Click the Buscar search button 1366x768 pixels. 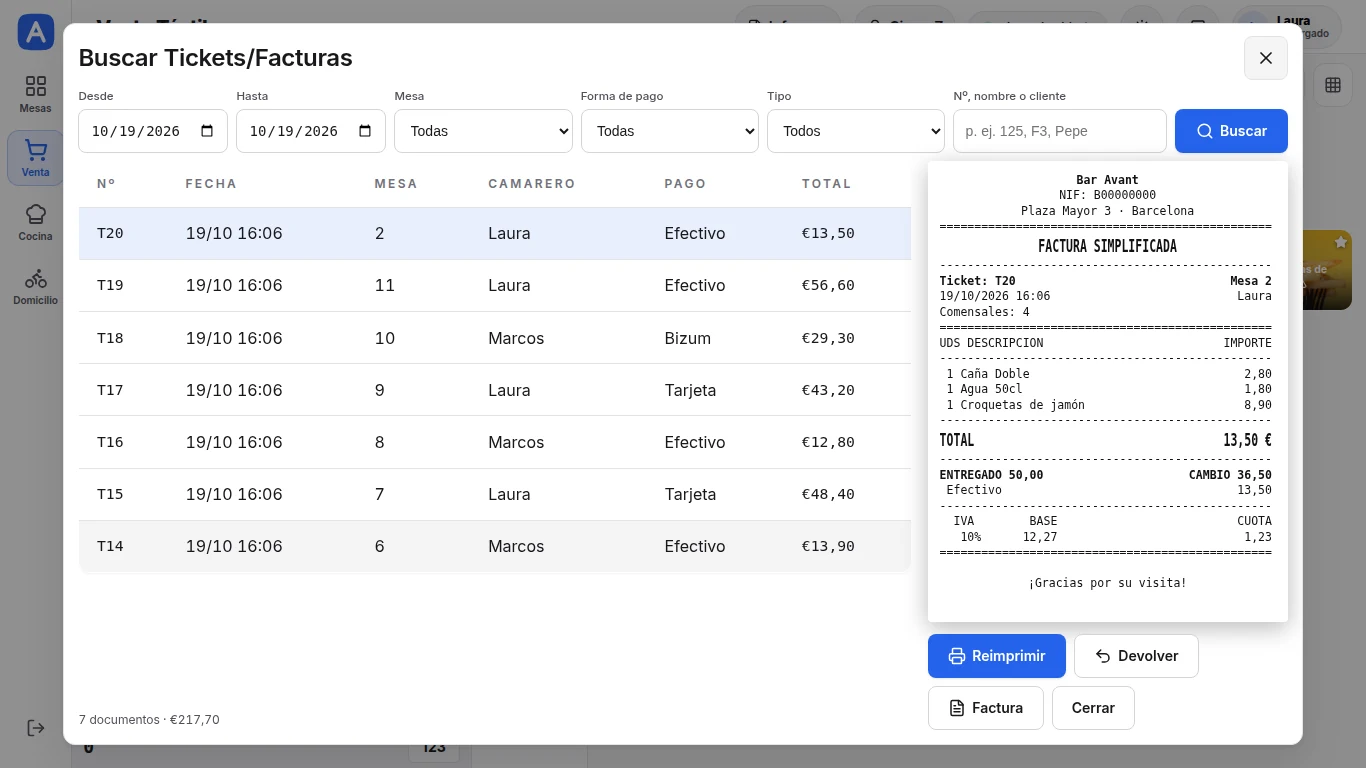point(1231,131)
